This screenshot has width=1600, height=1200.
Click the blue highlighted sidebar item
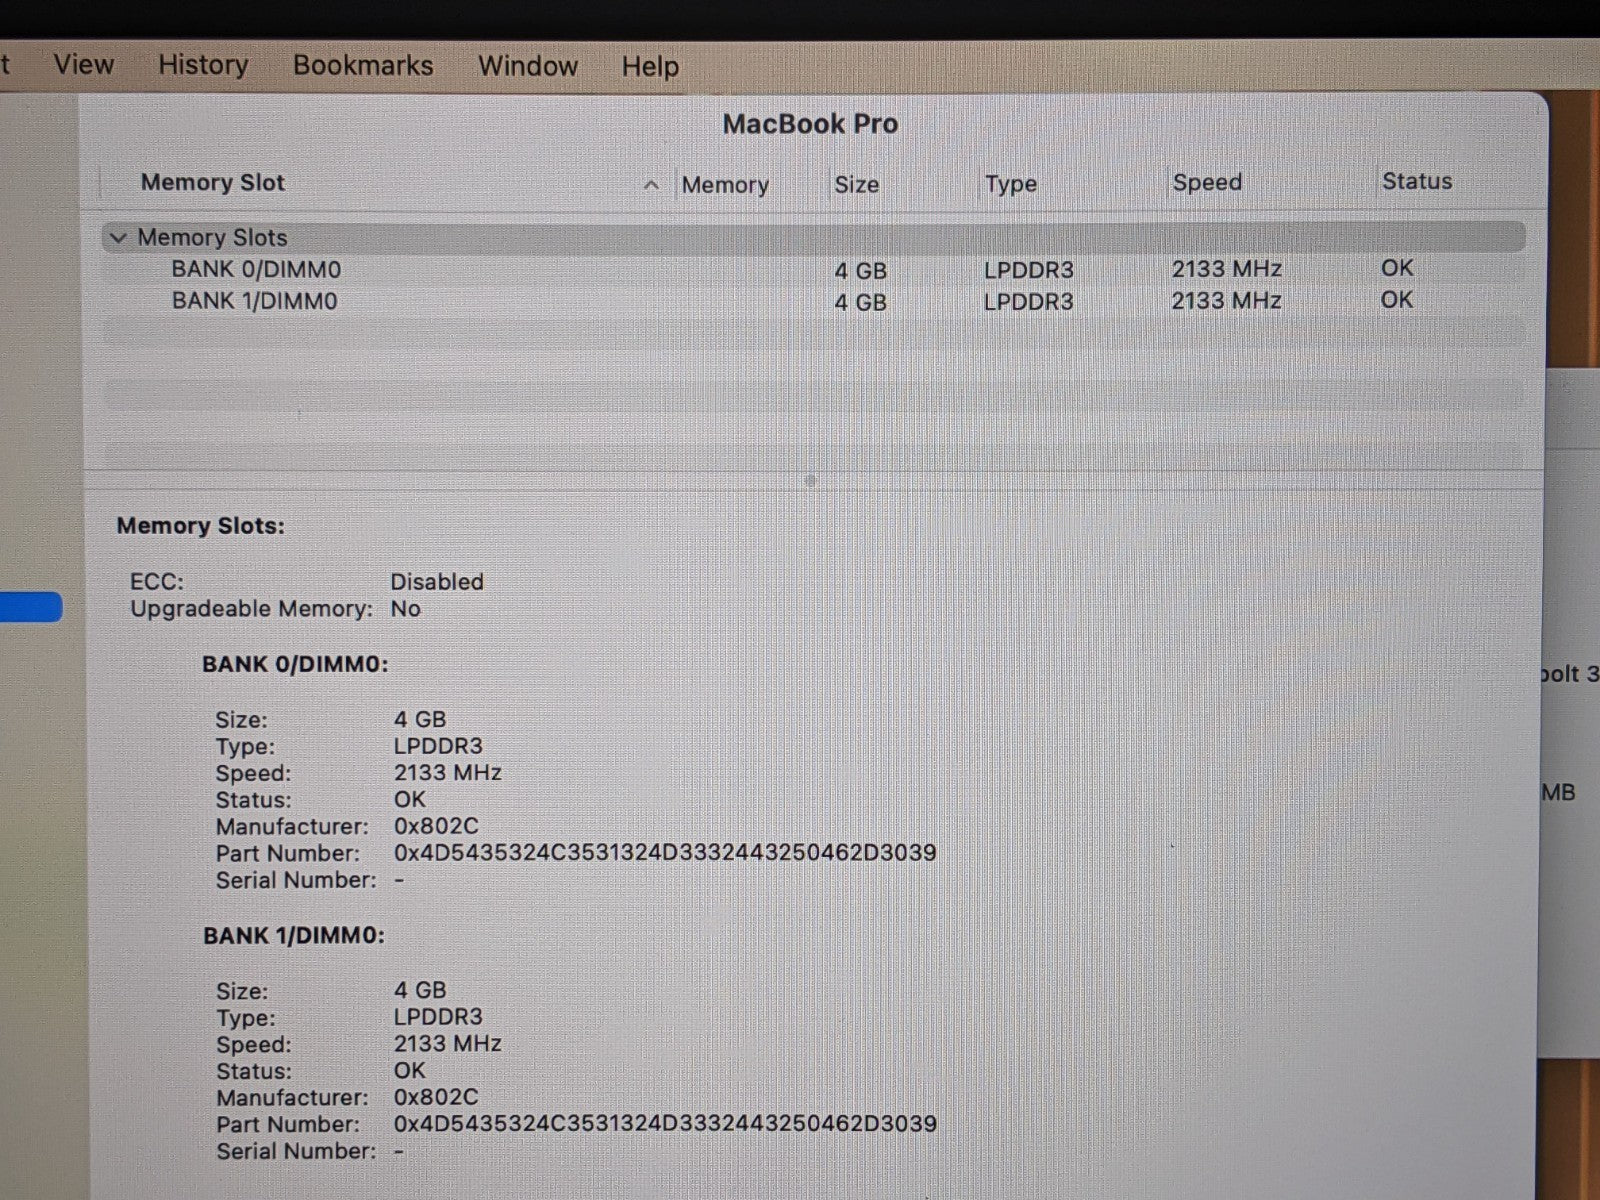click(30, 607)
